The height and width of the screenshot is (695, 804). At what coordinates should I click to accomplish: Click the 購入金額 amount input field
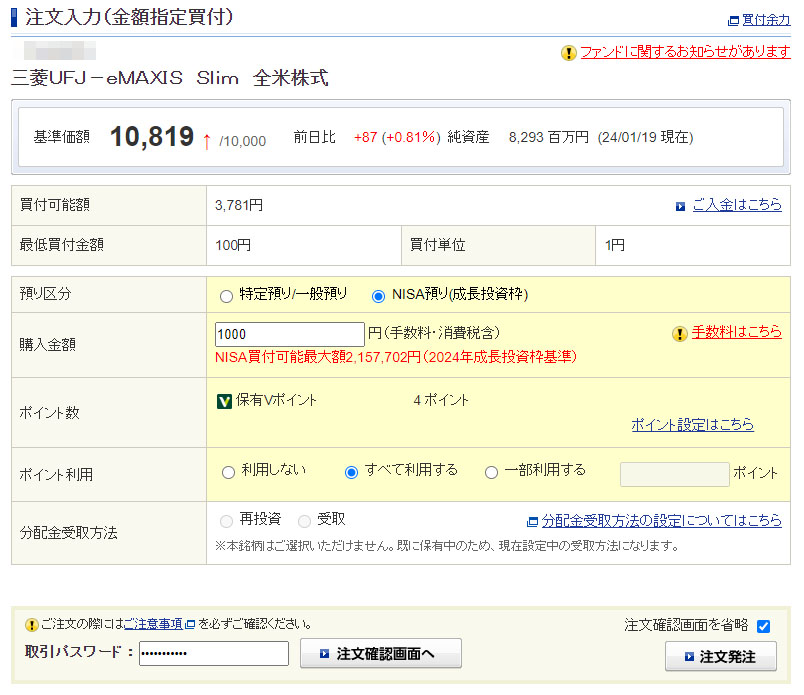coord(289,334)
